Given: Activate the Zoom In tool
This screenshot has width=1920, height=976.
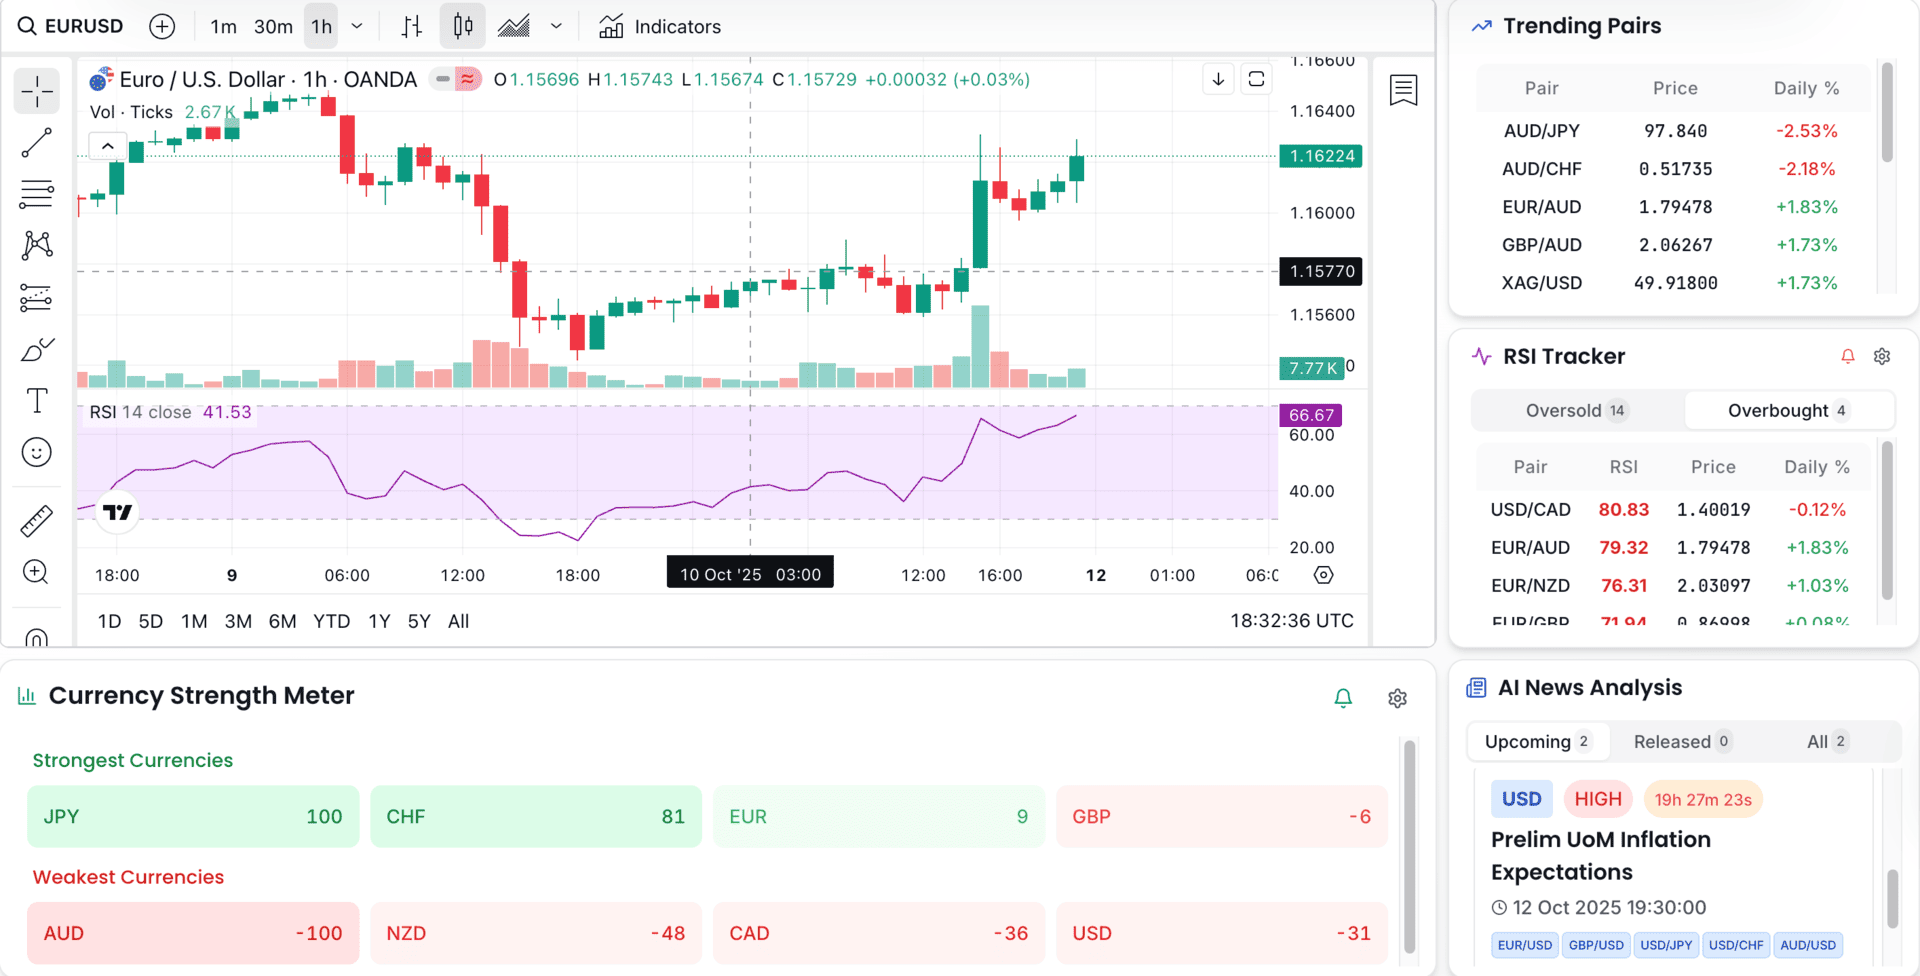Looking at the screenshot, I should [37, 571].
